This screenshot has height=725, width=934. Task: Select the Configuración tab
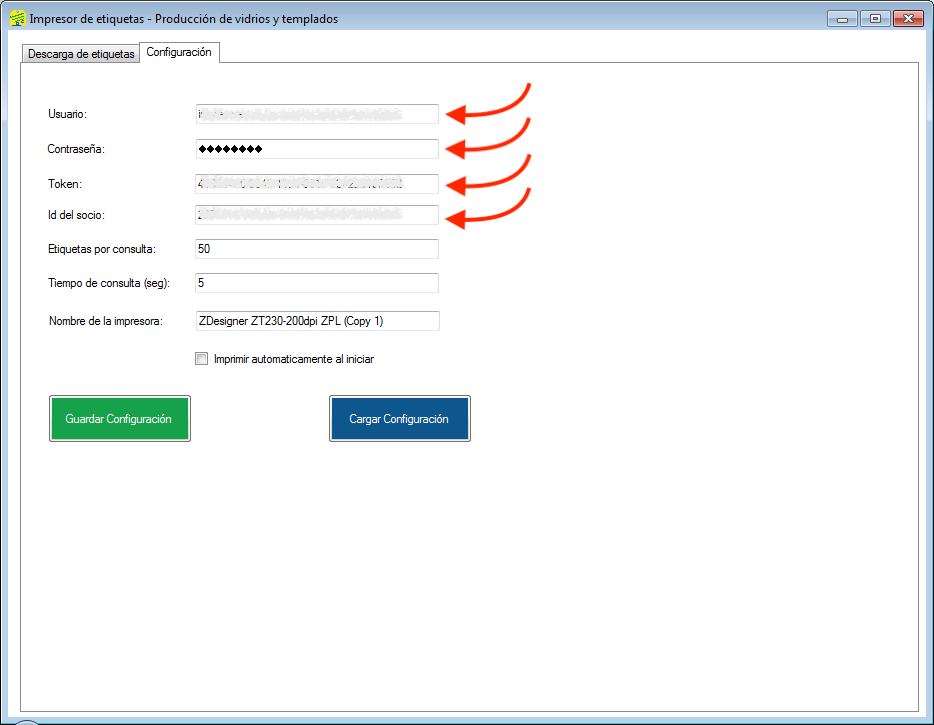pyautogui.click(x=179, y=53)
